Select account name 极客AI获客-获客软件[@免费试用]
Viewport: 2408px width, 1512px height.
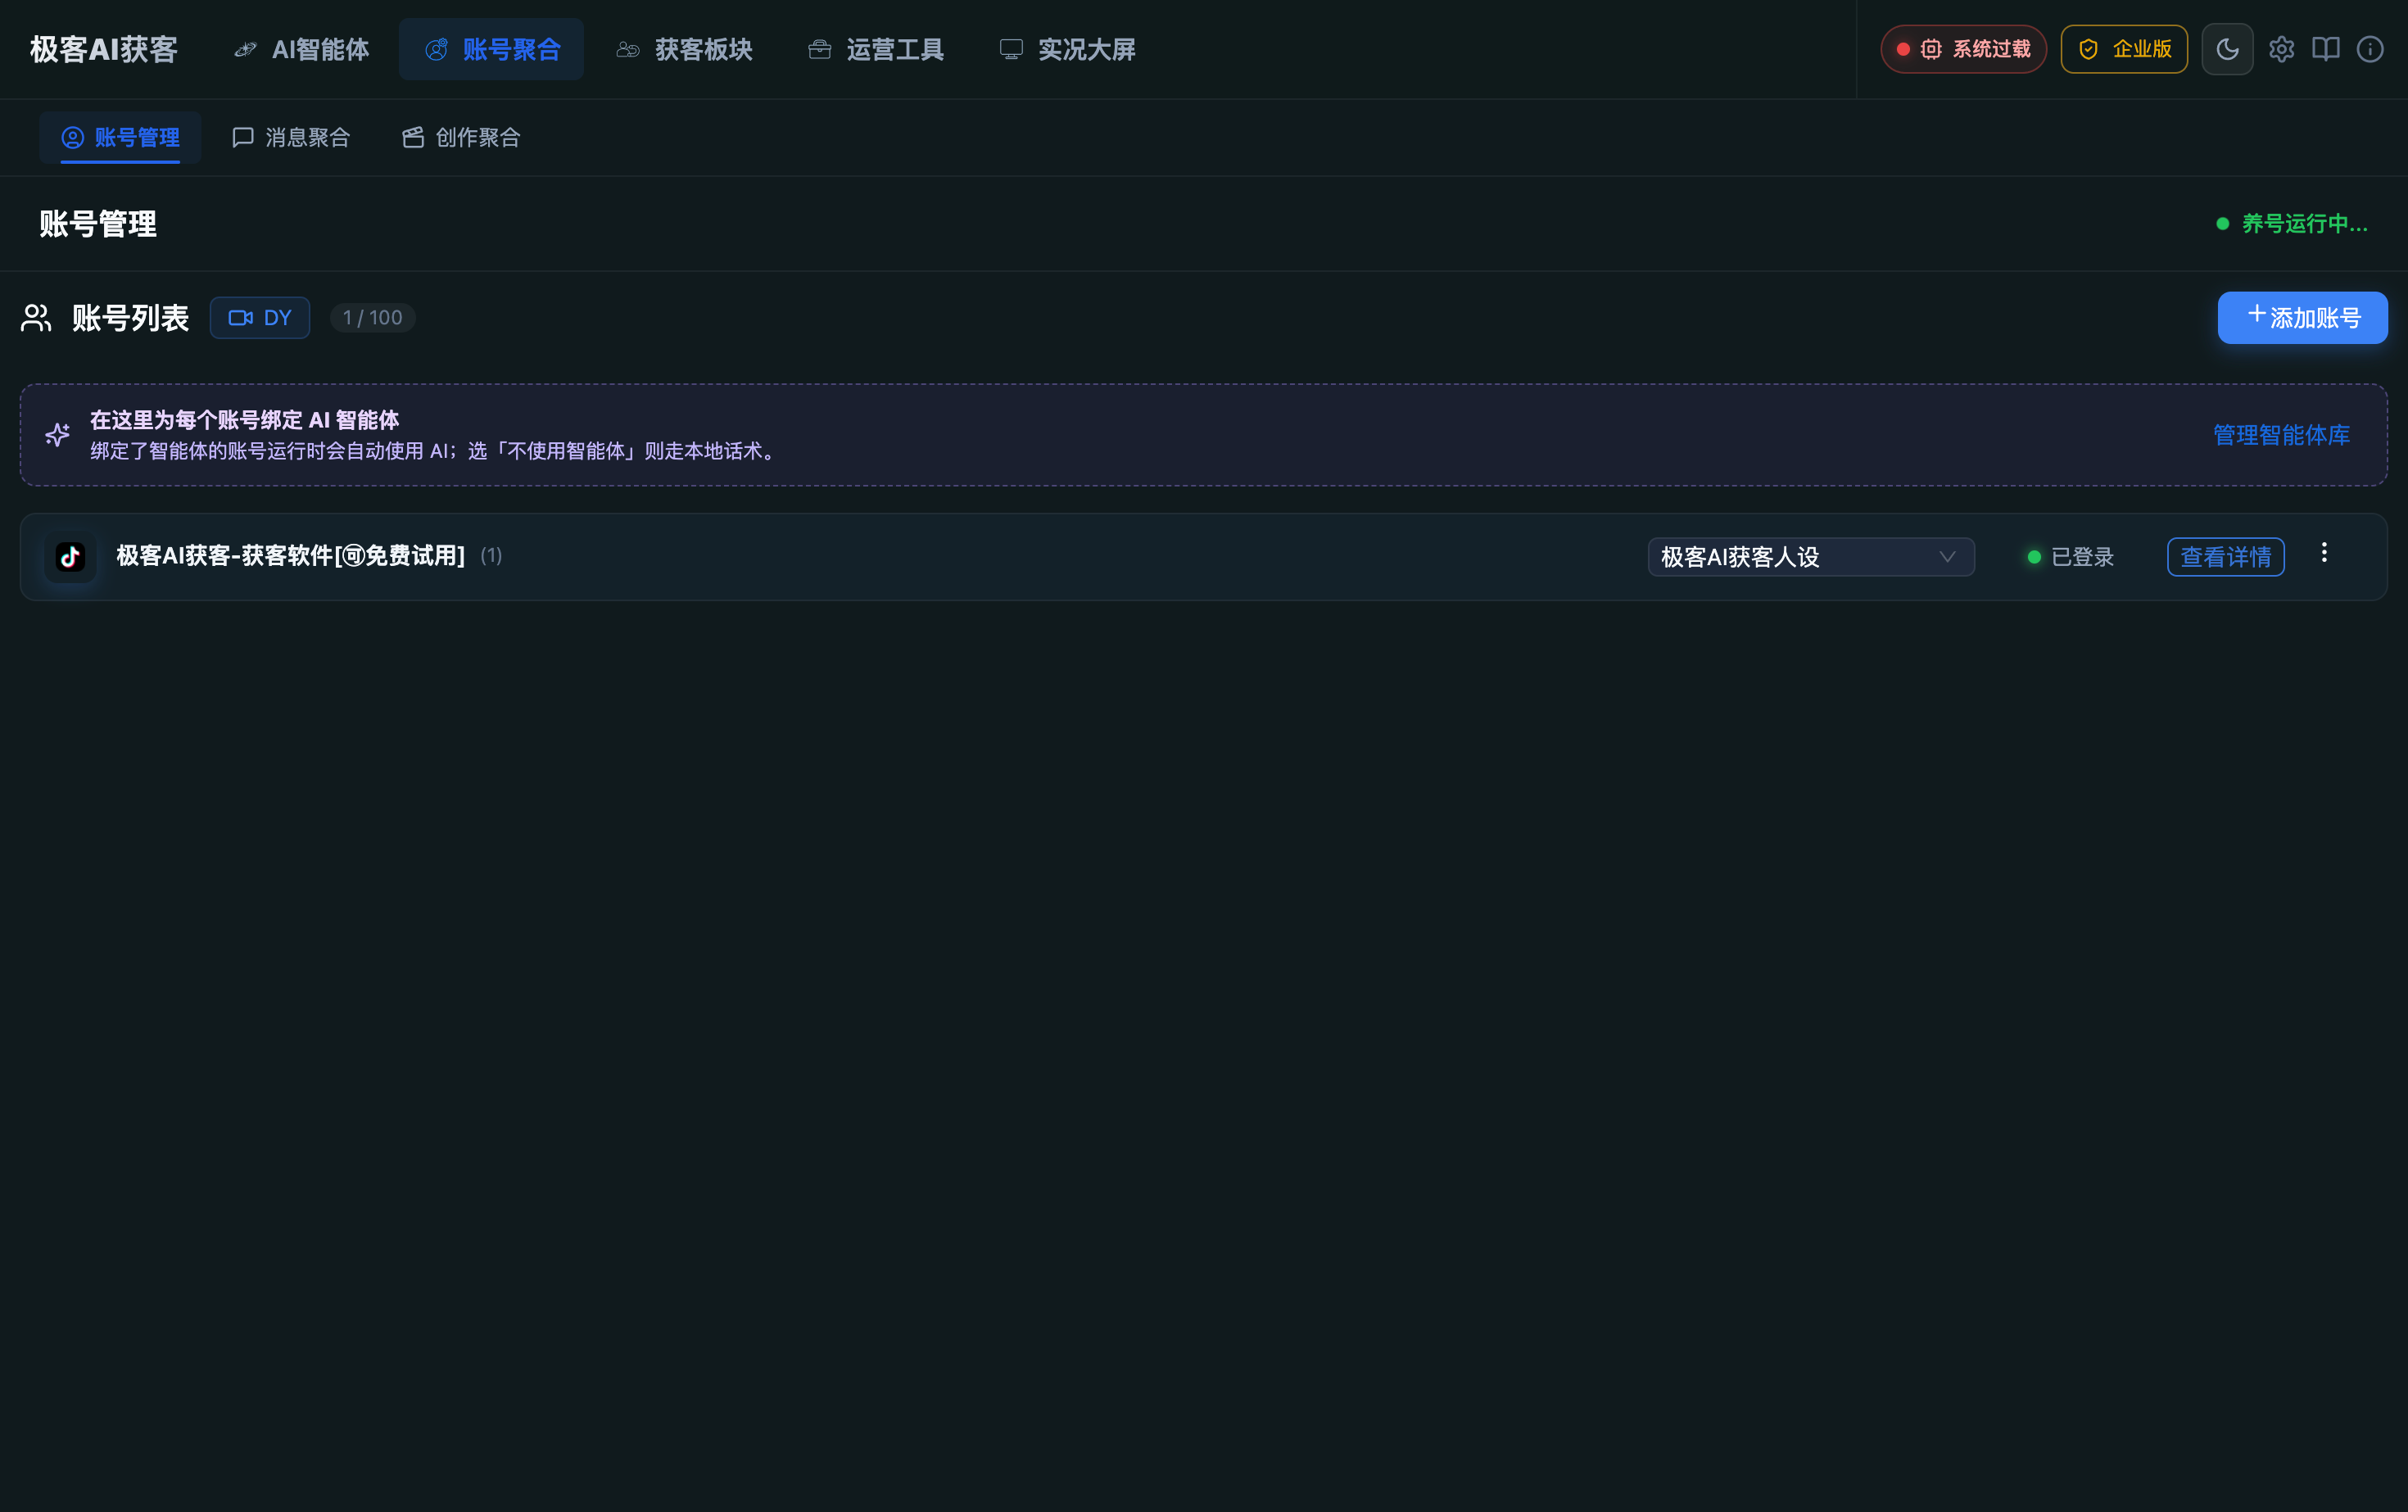click(x=290, y=556)
